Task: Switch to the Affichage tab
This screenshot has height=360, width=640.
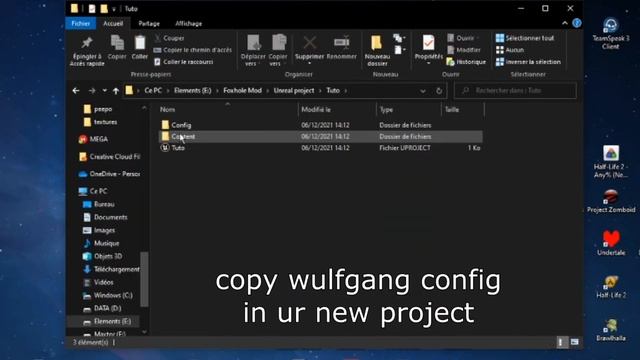Action: (189, 24)
